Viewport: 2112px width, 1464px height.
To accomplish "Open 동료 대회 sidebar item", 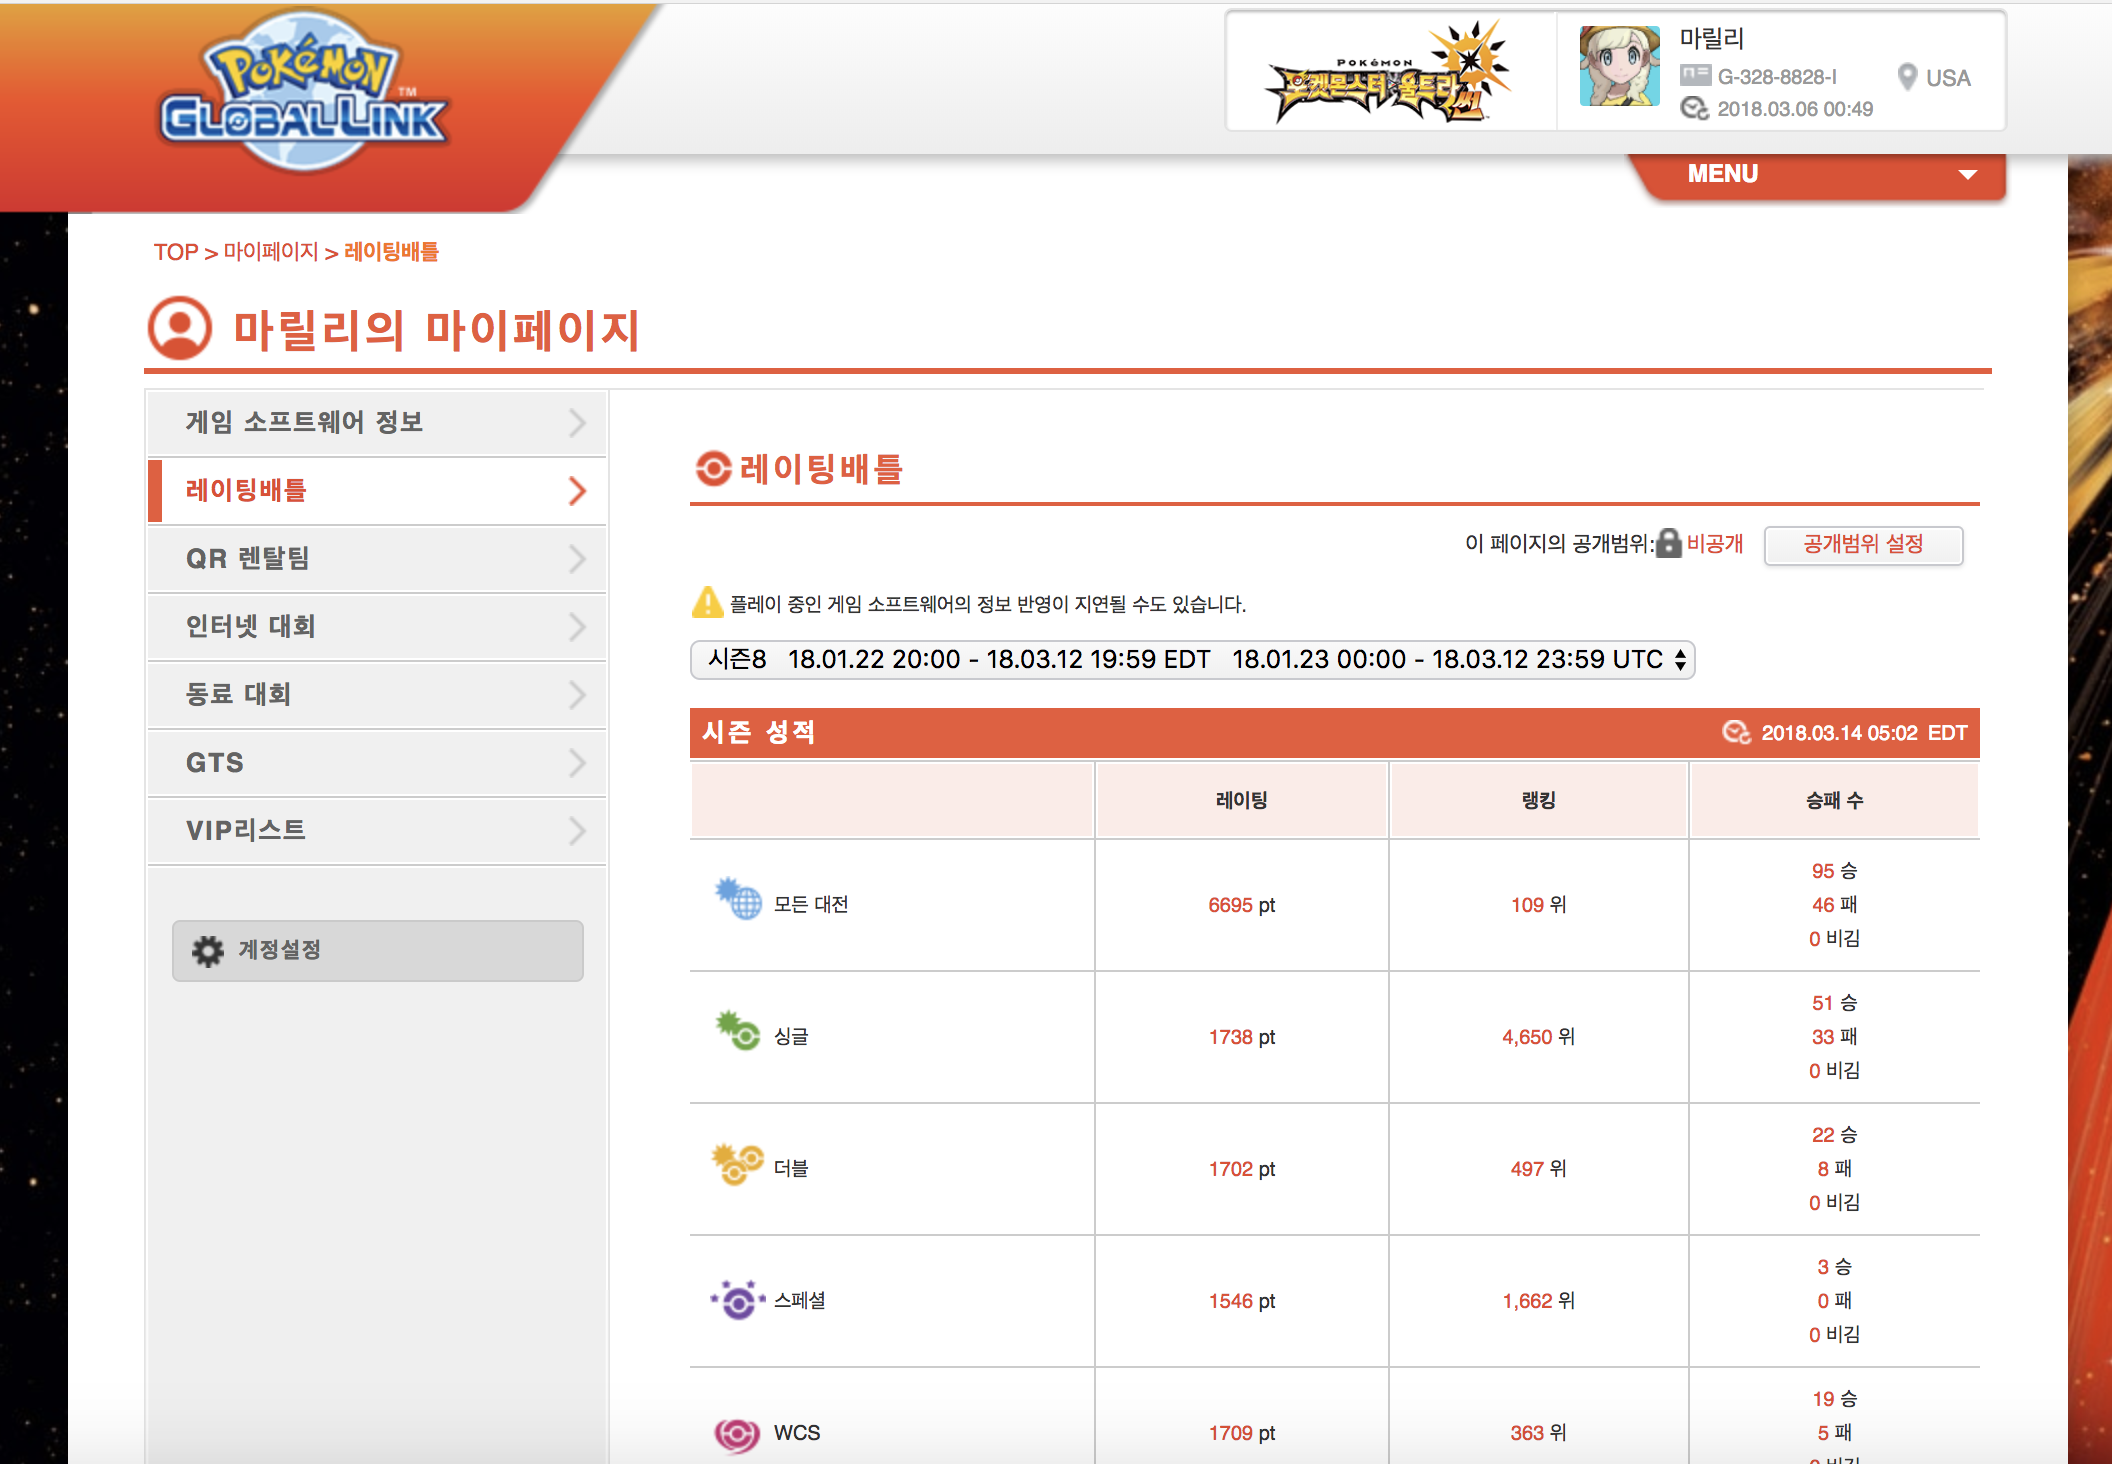I will coord(377,695).
